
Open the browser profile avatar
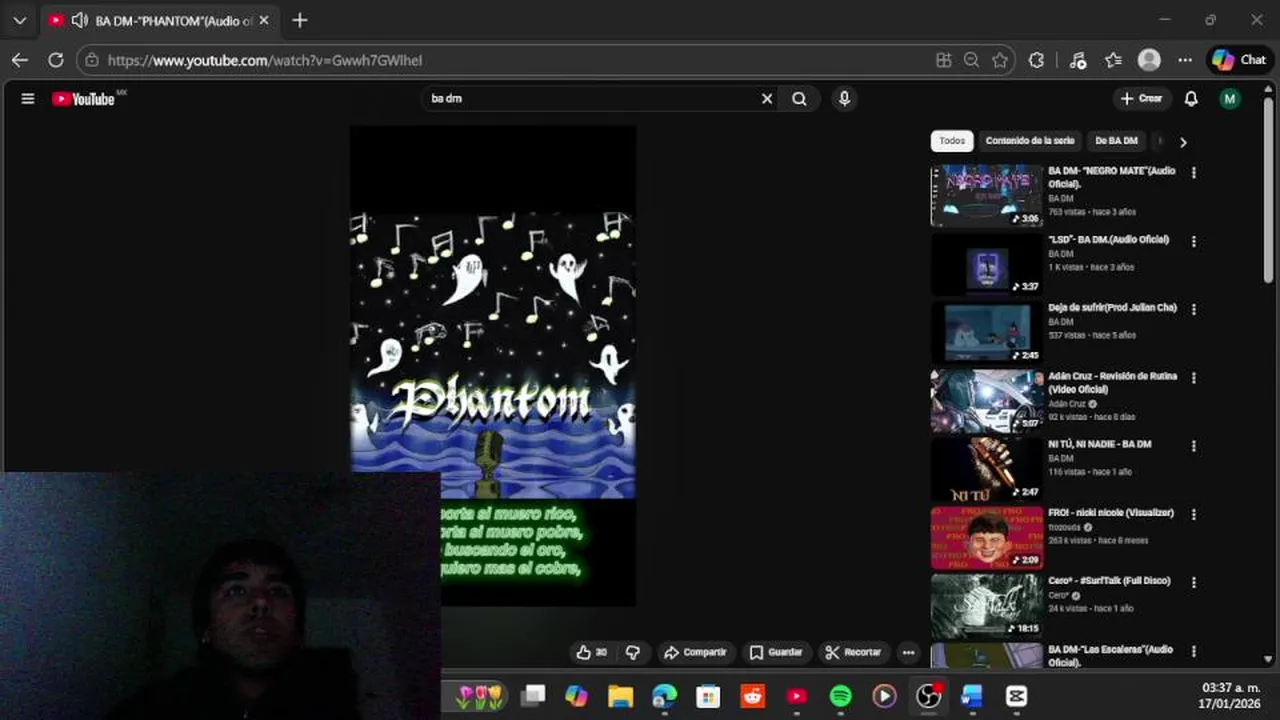coord(1149,60)
